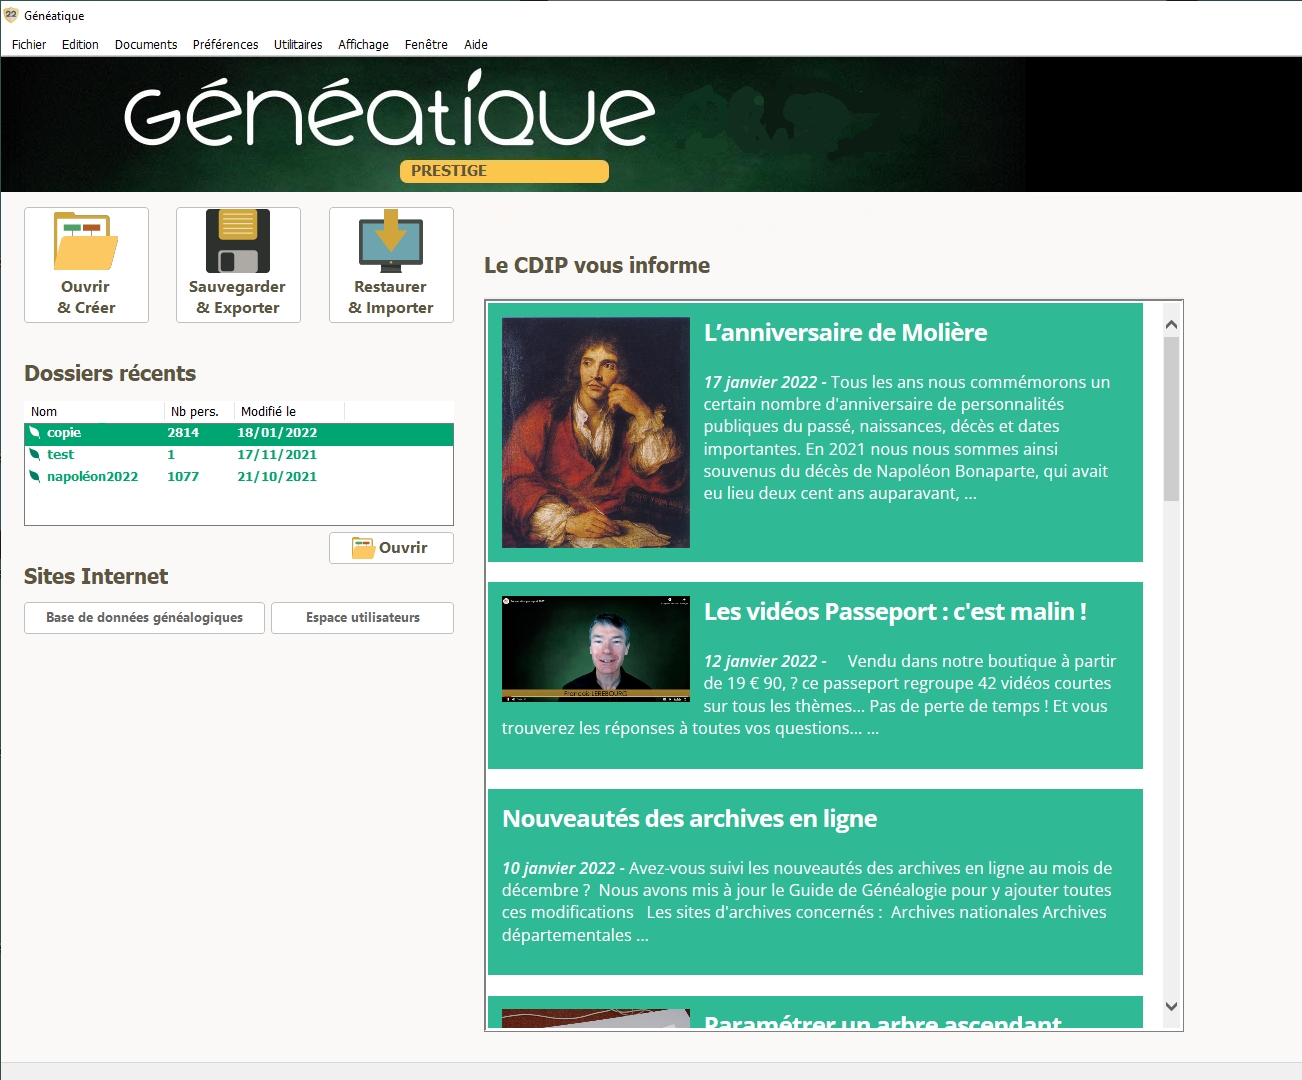
Task: Select the copie folder row
Action: tap(239, 433)
